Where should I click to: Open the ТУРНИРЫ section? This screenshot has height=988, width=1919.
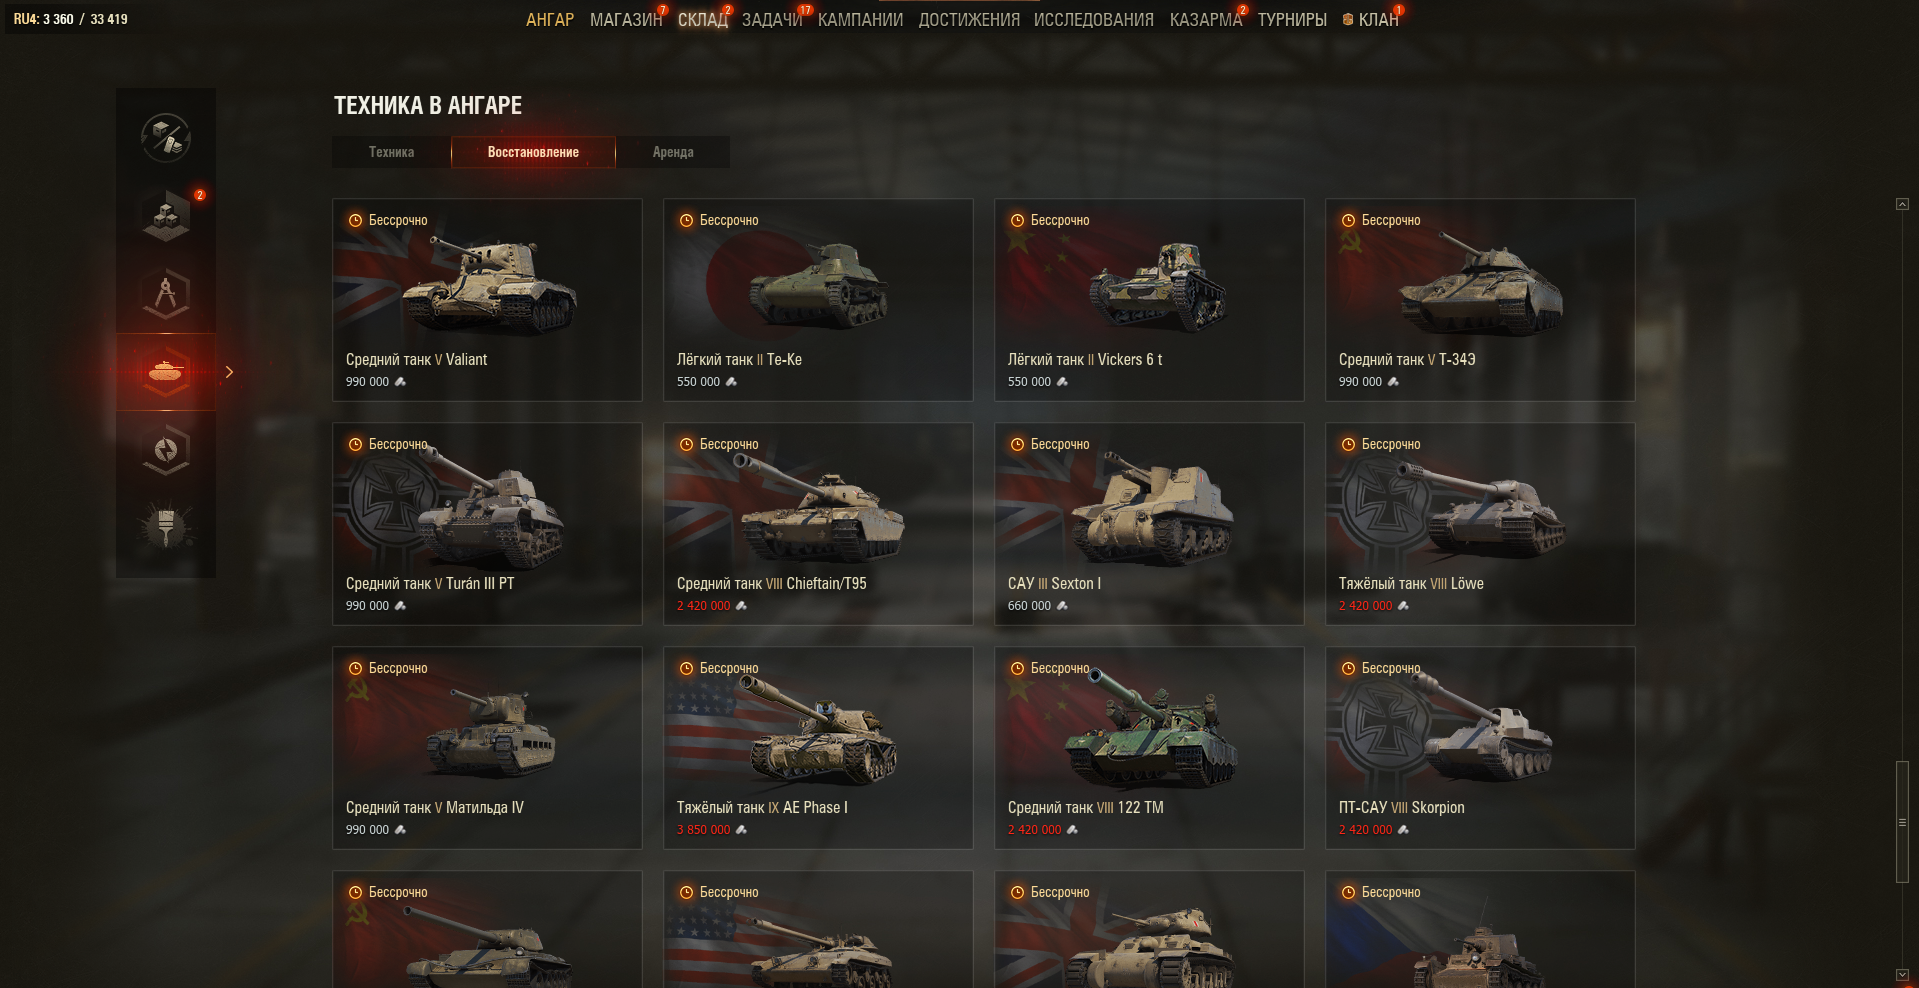coord(1292,20)
